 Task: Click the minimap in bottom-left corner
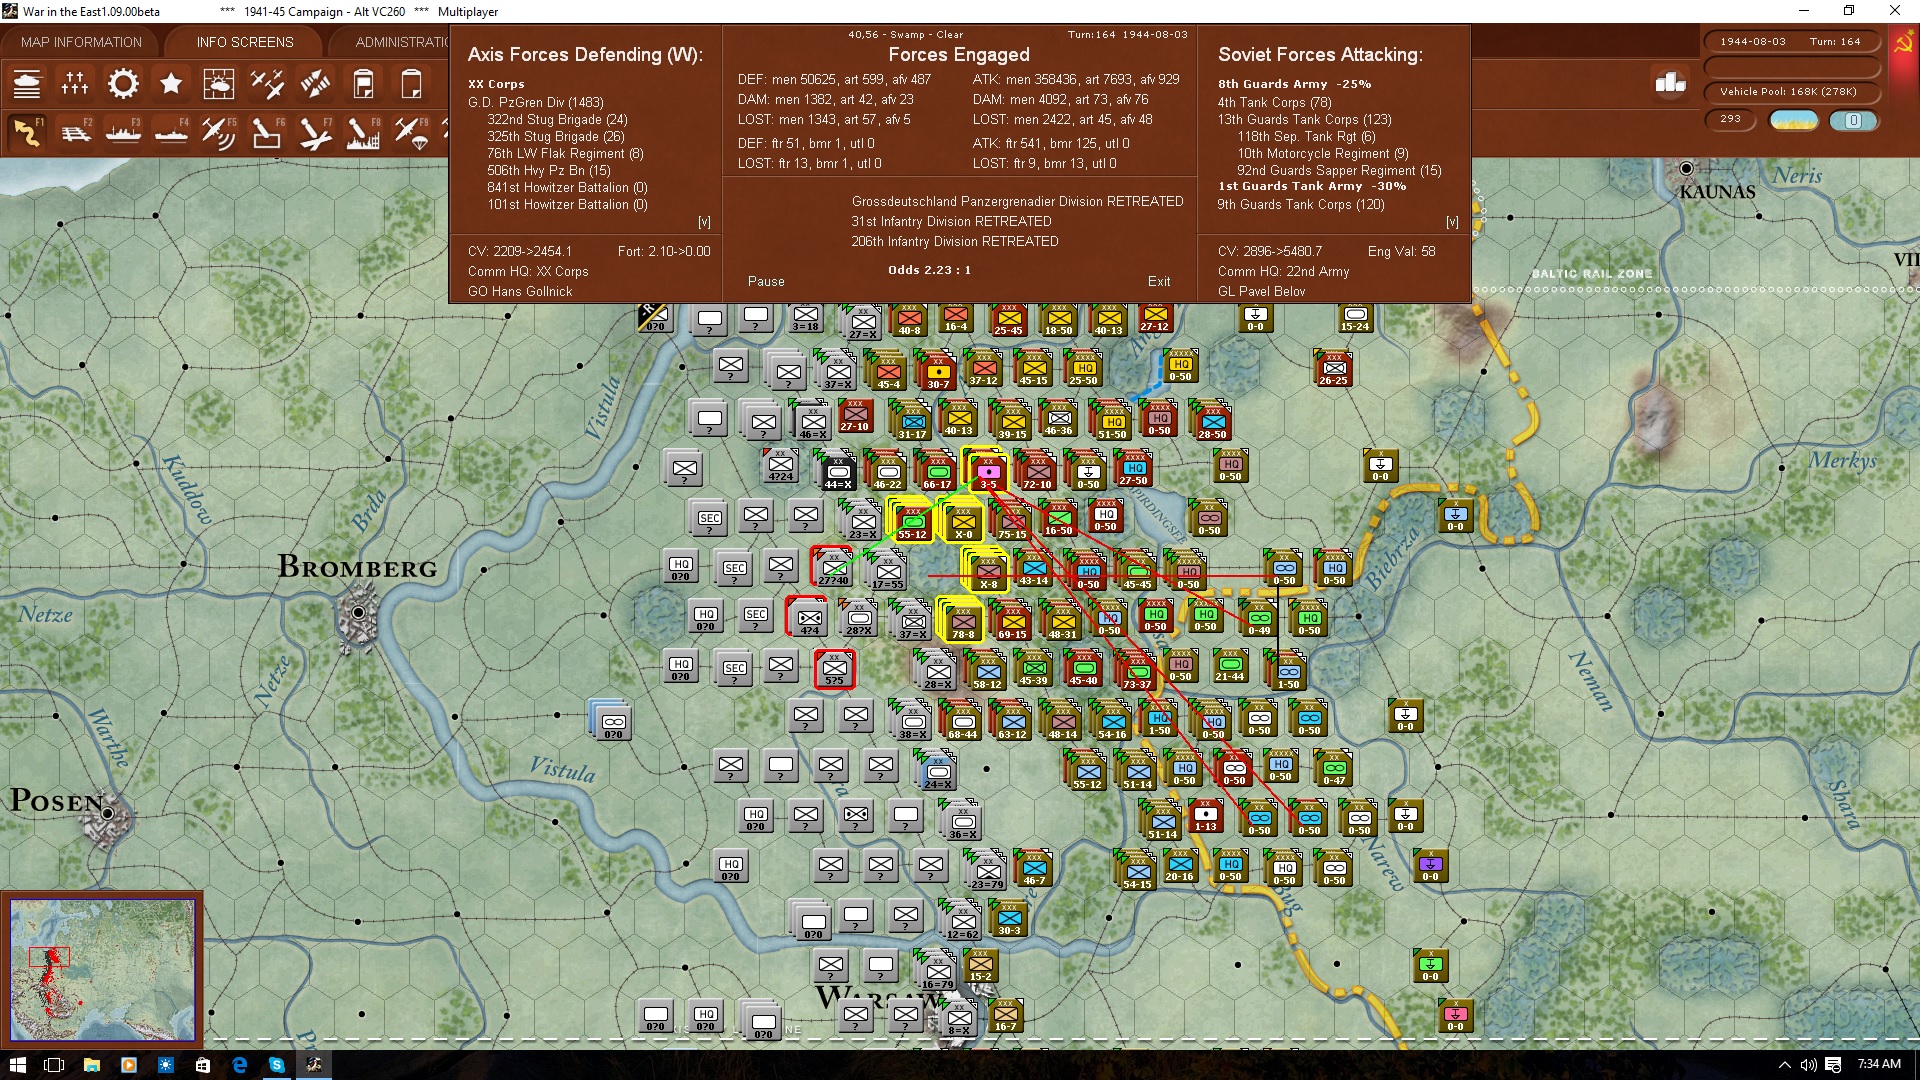click(x=102, y=969)
